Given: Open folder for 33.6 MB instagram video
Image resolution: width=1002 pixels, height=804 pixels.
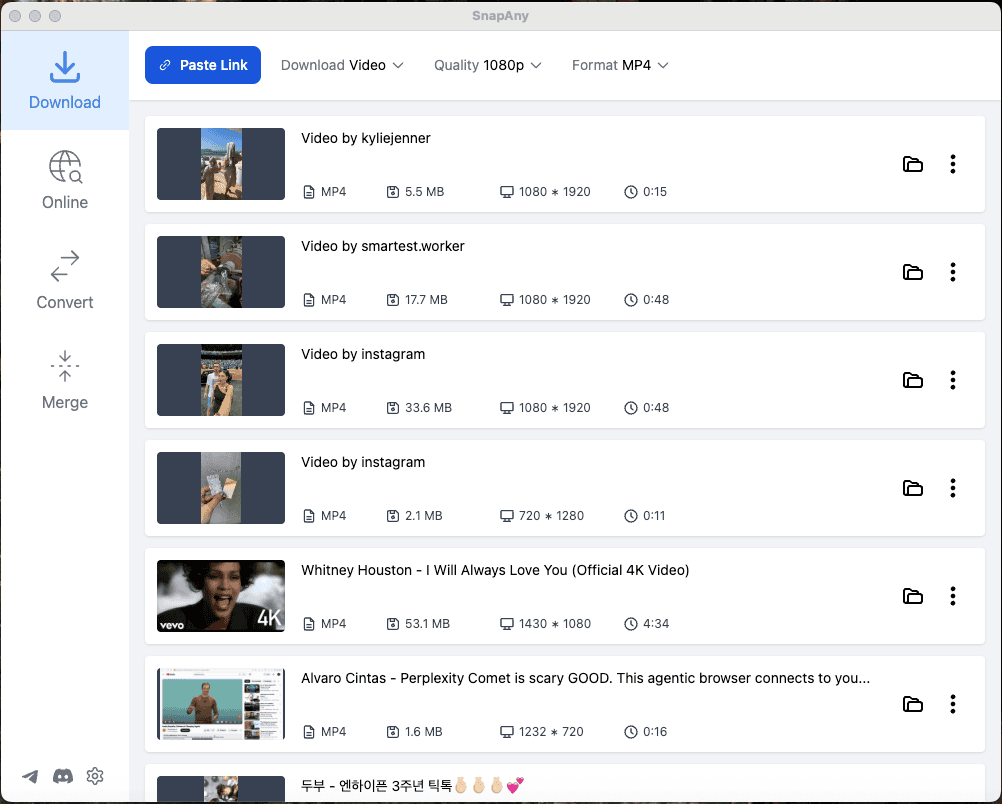Looking at the screenshot, I should 913,380.
